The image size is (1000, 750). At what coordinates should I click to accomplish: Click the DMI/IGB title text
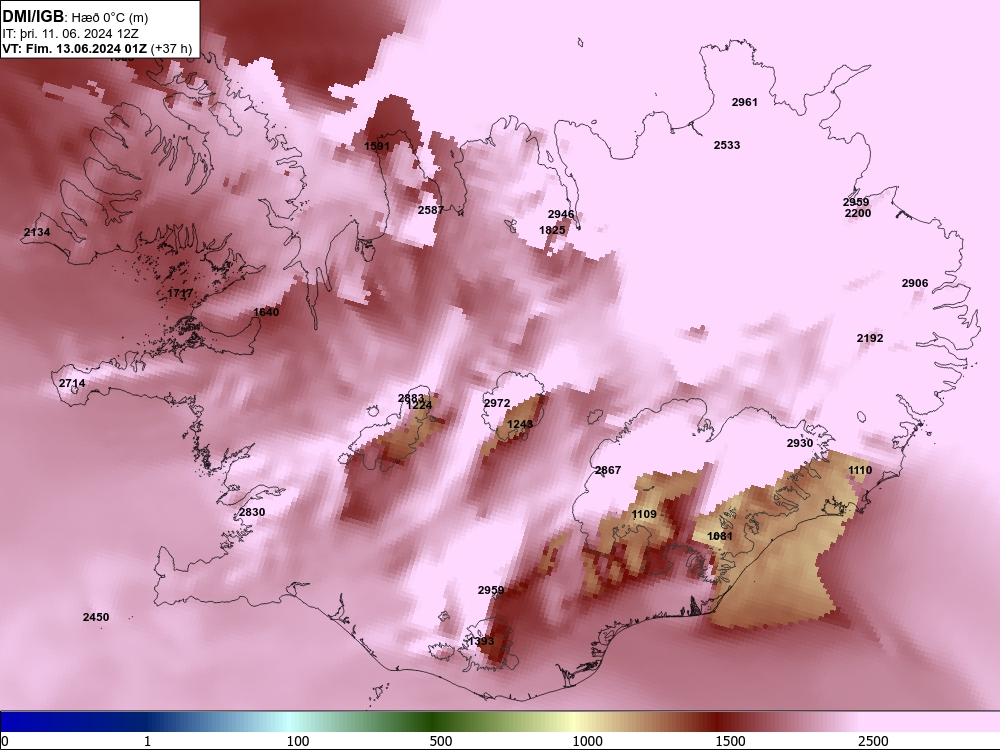click(x=33, y=17)
